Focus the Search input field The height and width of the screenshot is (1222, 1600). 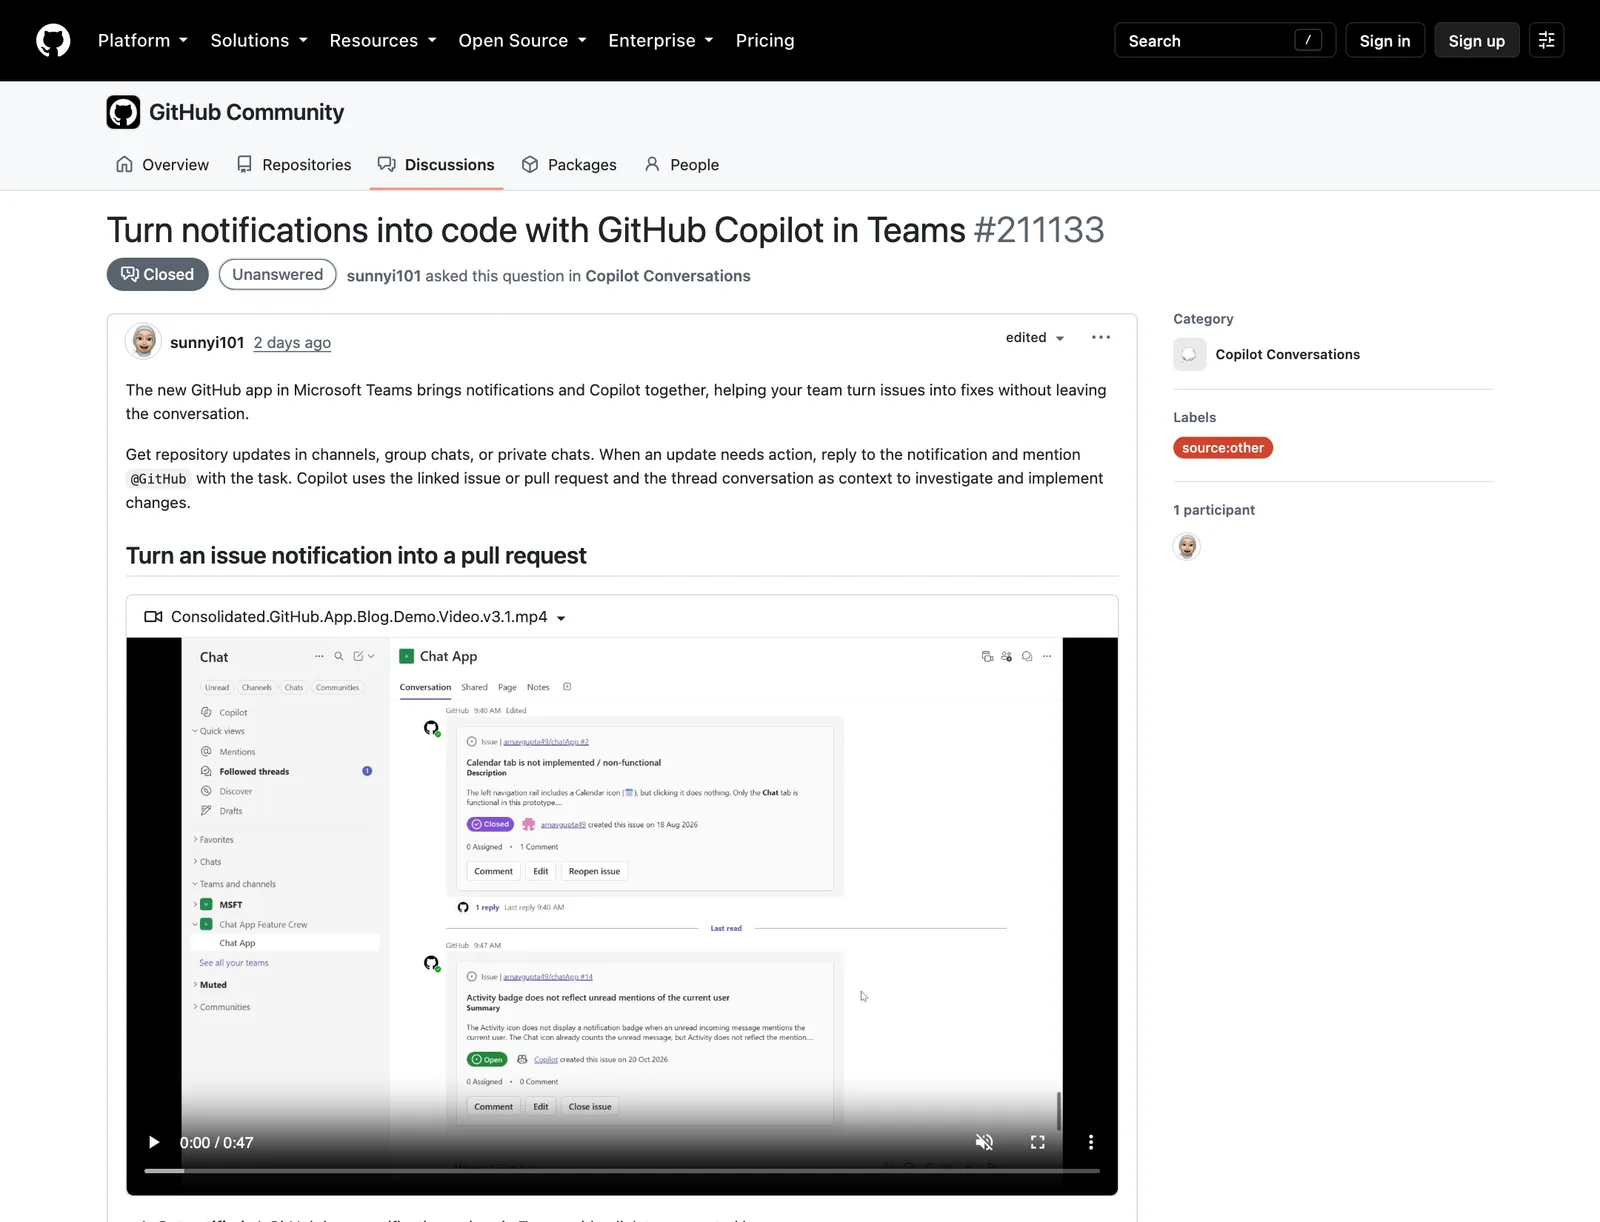[x=1225, y=41]
